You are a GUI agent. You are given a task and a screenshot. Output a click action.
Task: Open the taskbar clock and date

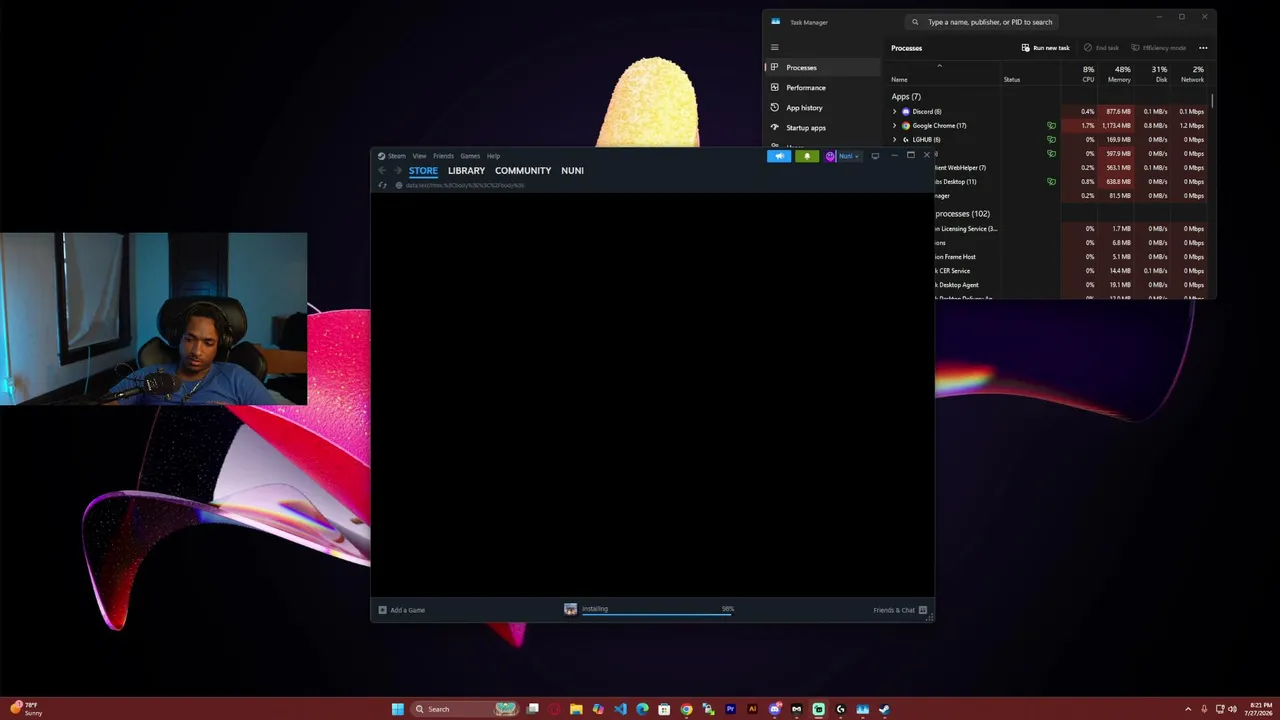point(1259,709)
